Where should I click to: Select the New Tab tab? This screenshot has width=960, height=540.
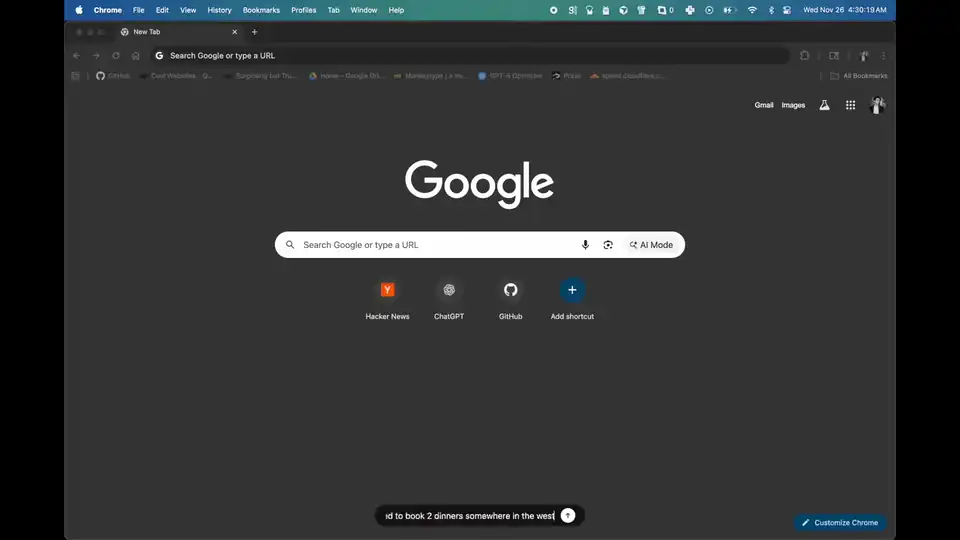coord(178,32)
